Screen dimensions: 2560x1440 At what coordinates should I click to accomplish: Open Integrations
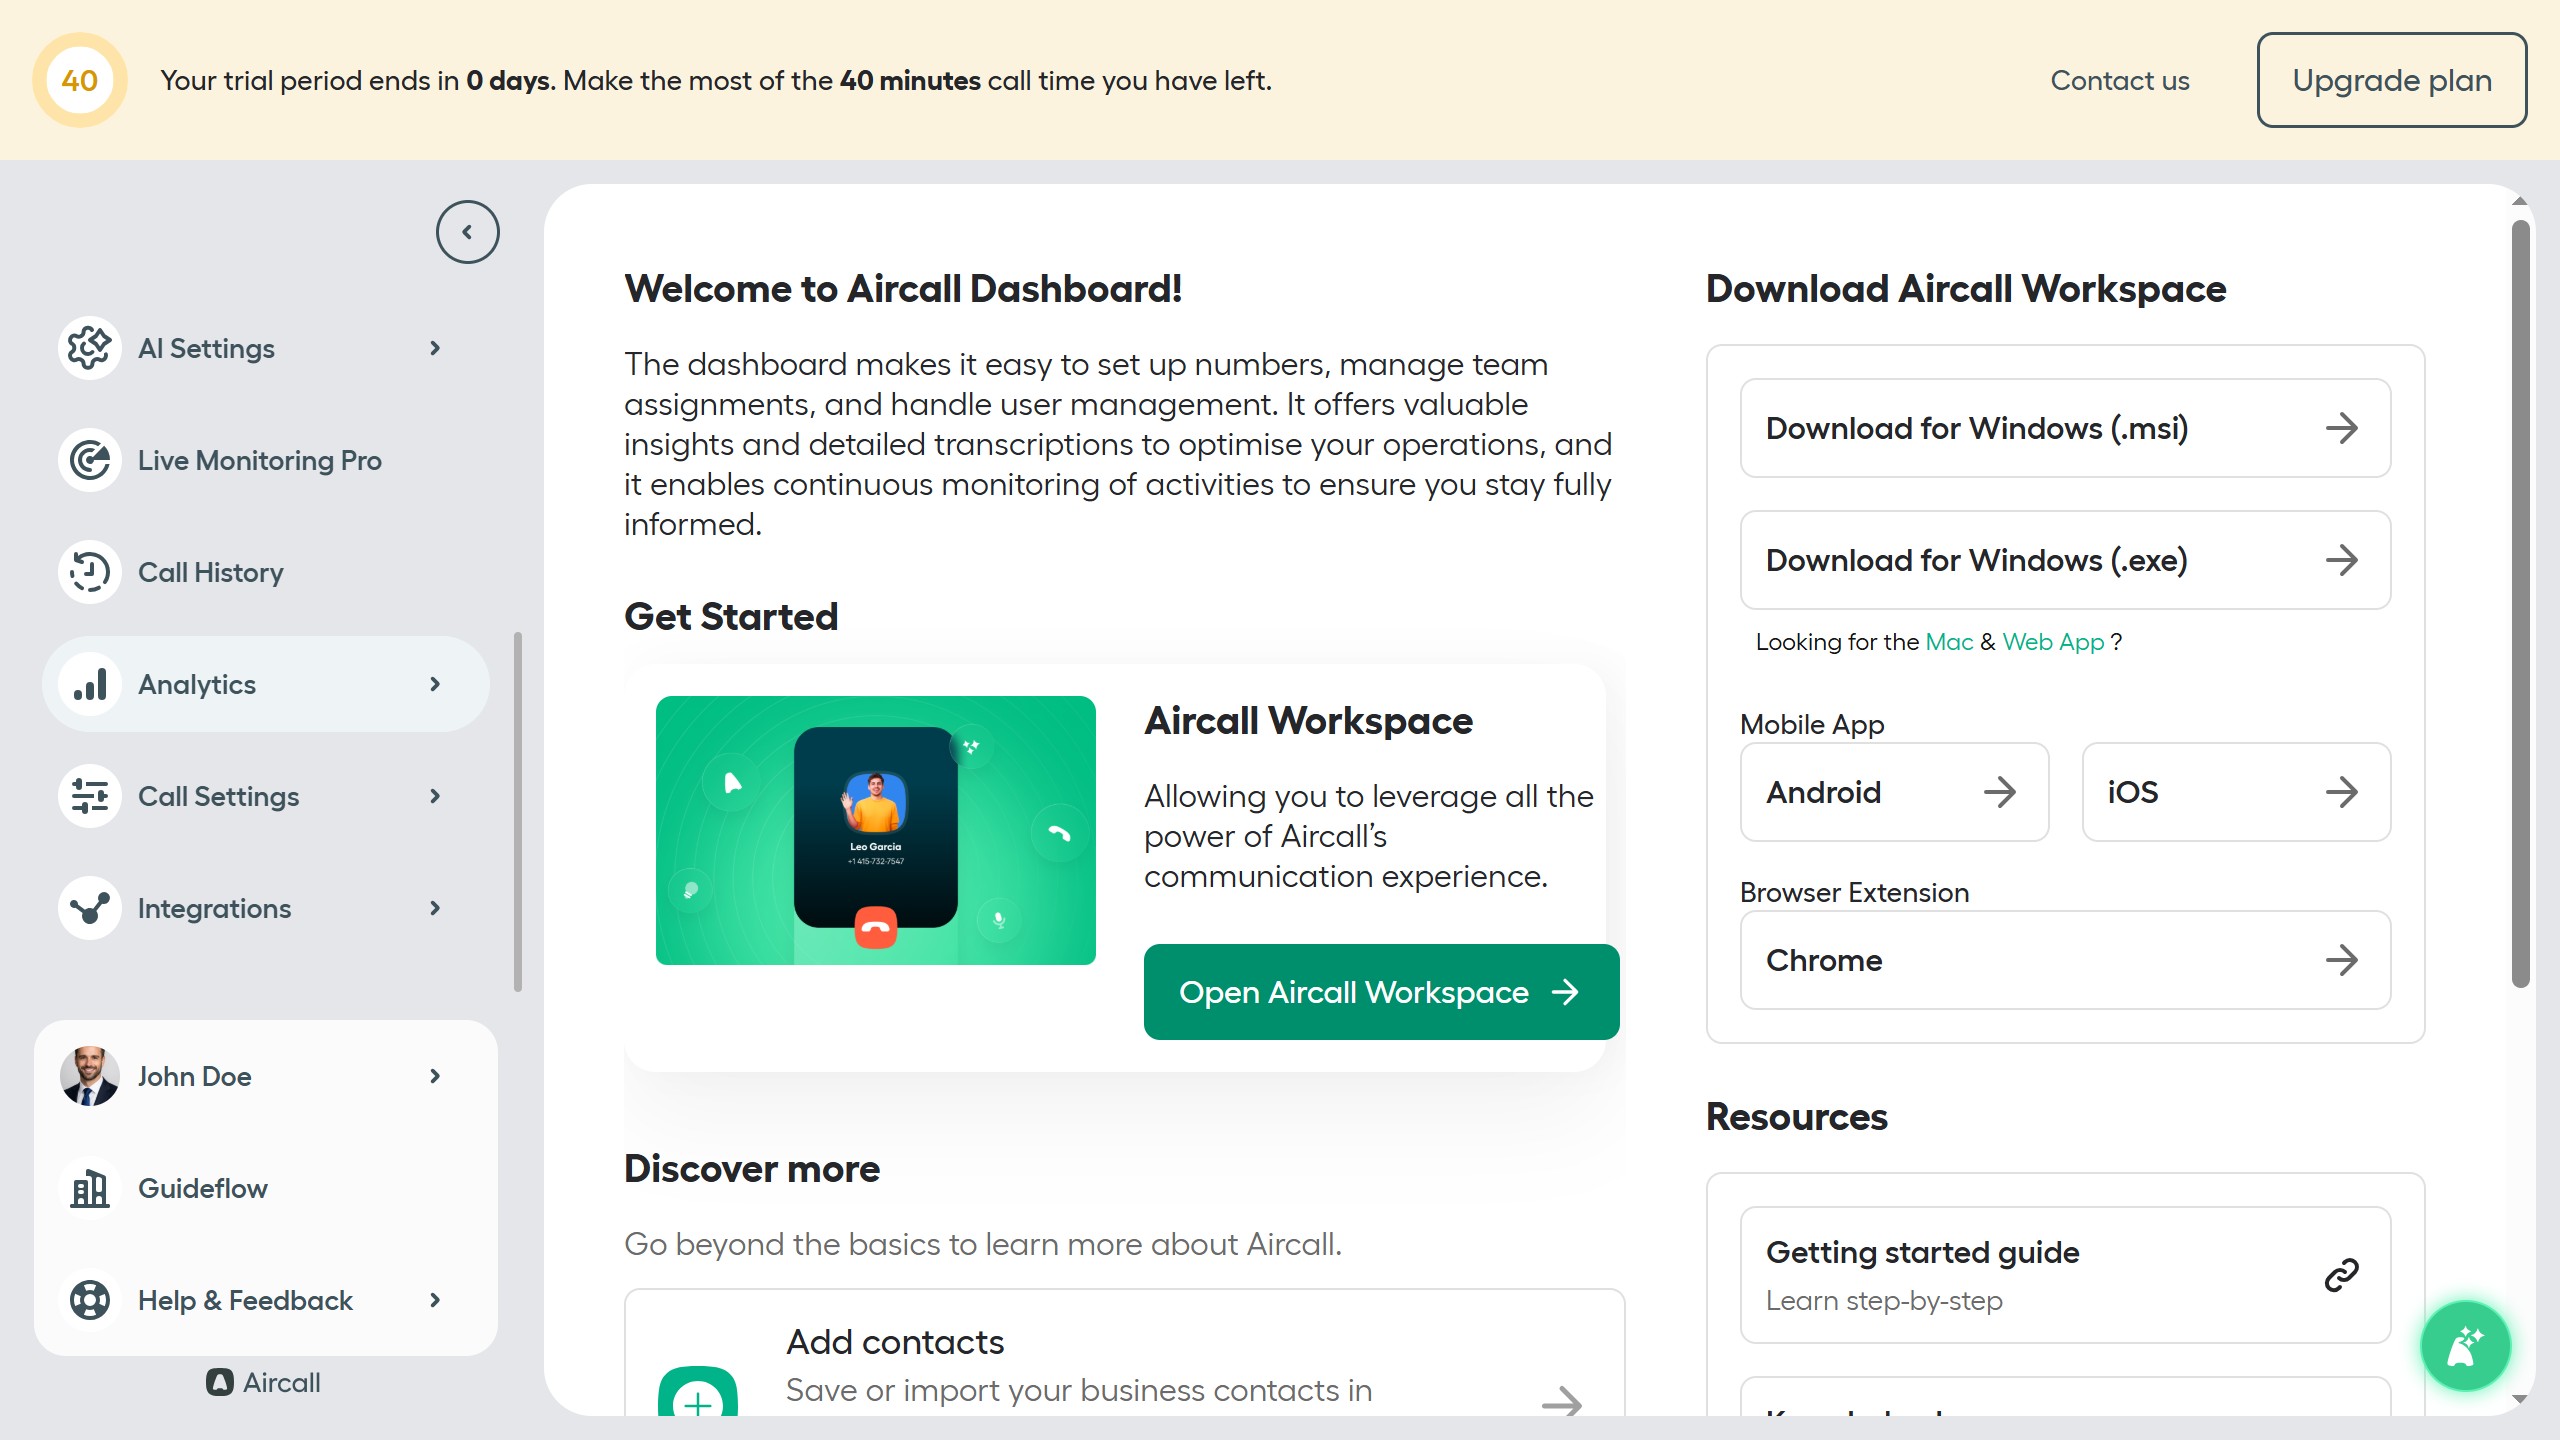[x=266, y=908]
